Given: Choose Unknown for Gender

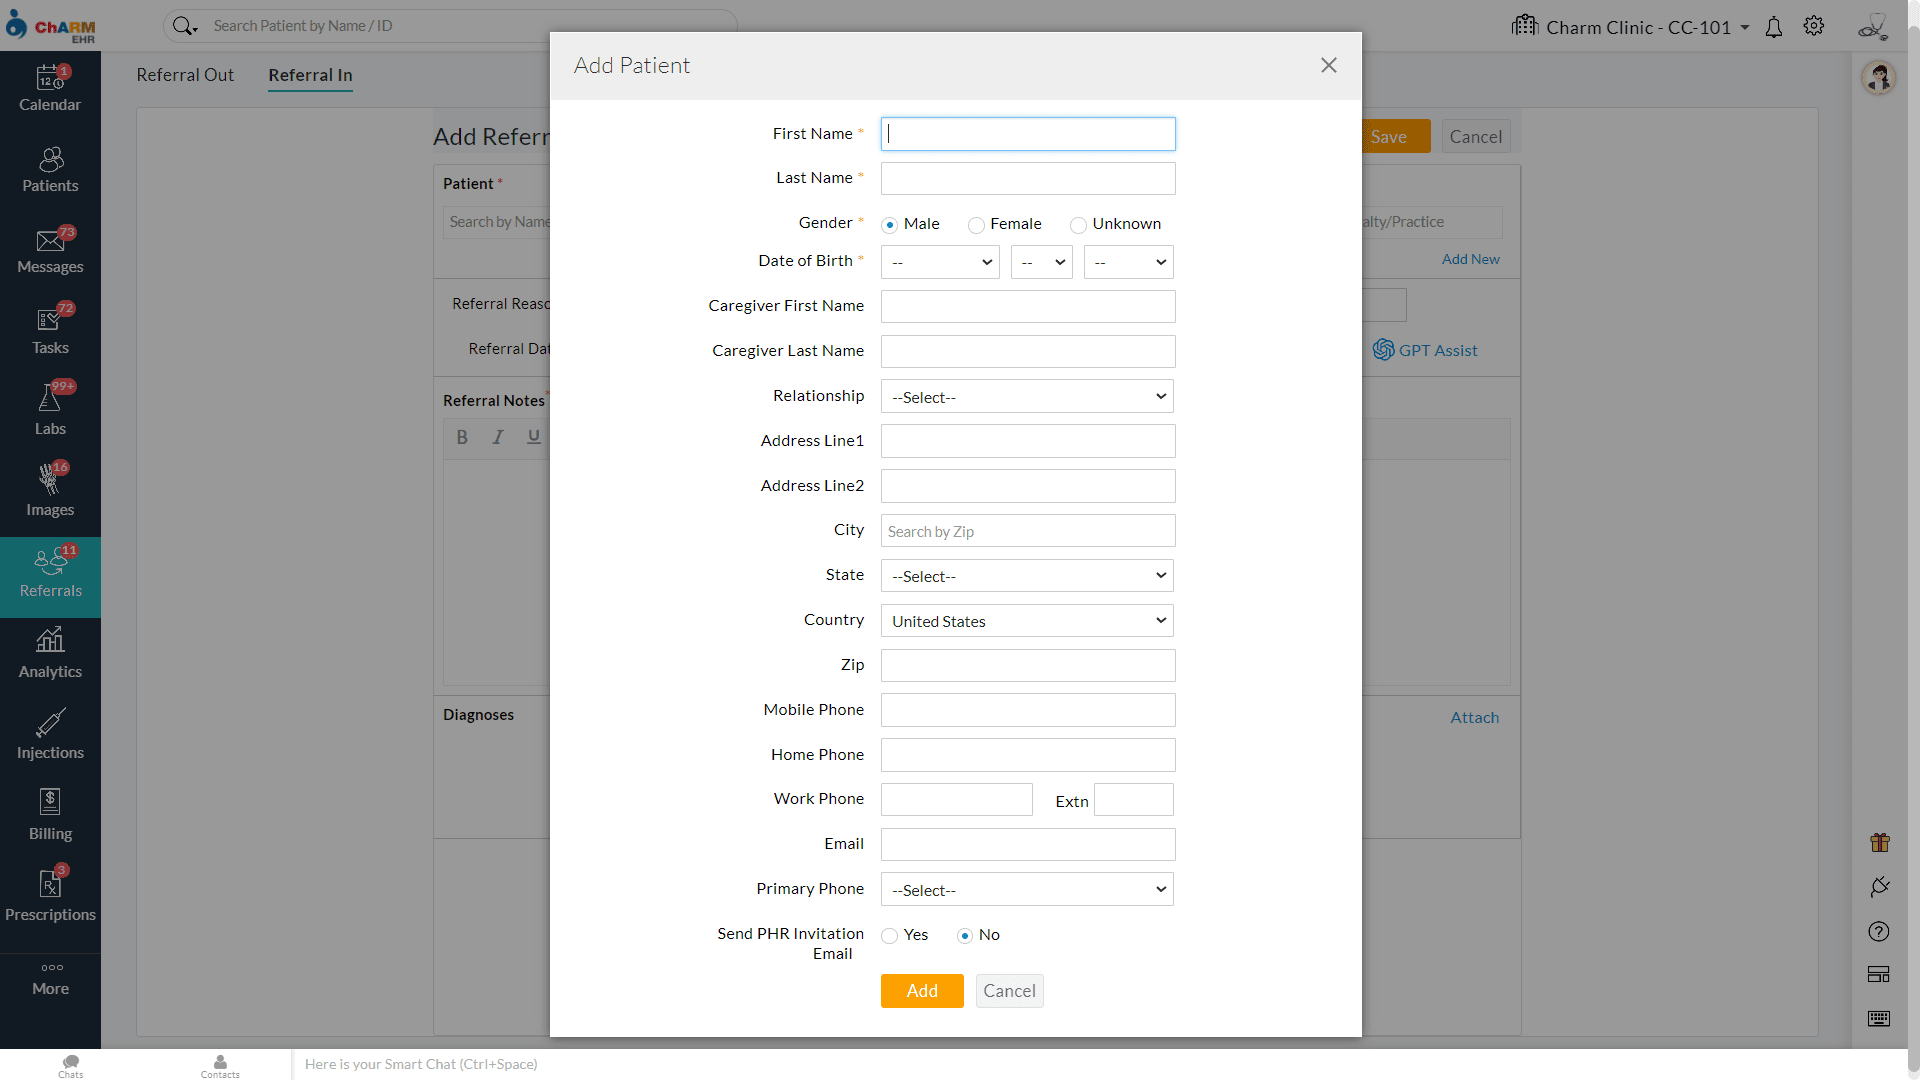Looking at the screenshot, I should coord(1079,225).
